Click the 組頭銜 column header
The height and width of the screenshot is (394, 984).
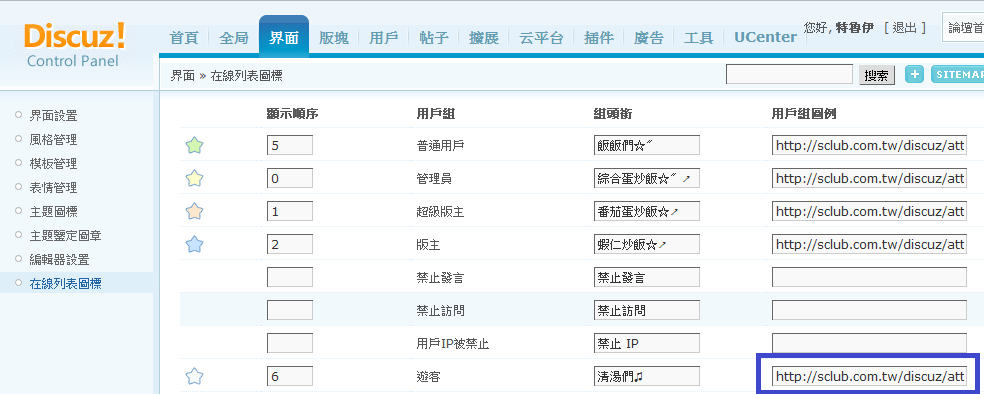coord(612,114)
